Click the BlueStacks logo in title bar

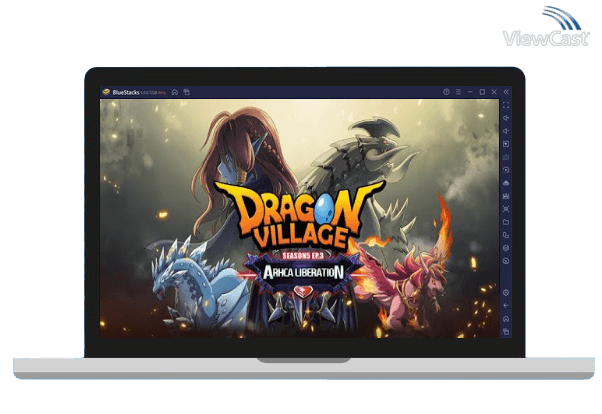[106, 92]
